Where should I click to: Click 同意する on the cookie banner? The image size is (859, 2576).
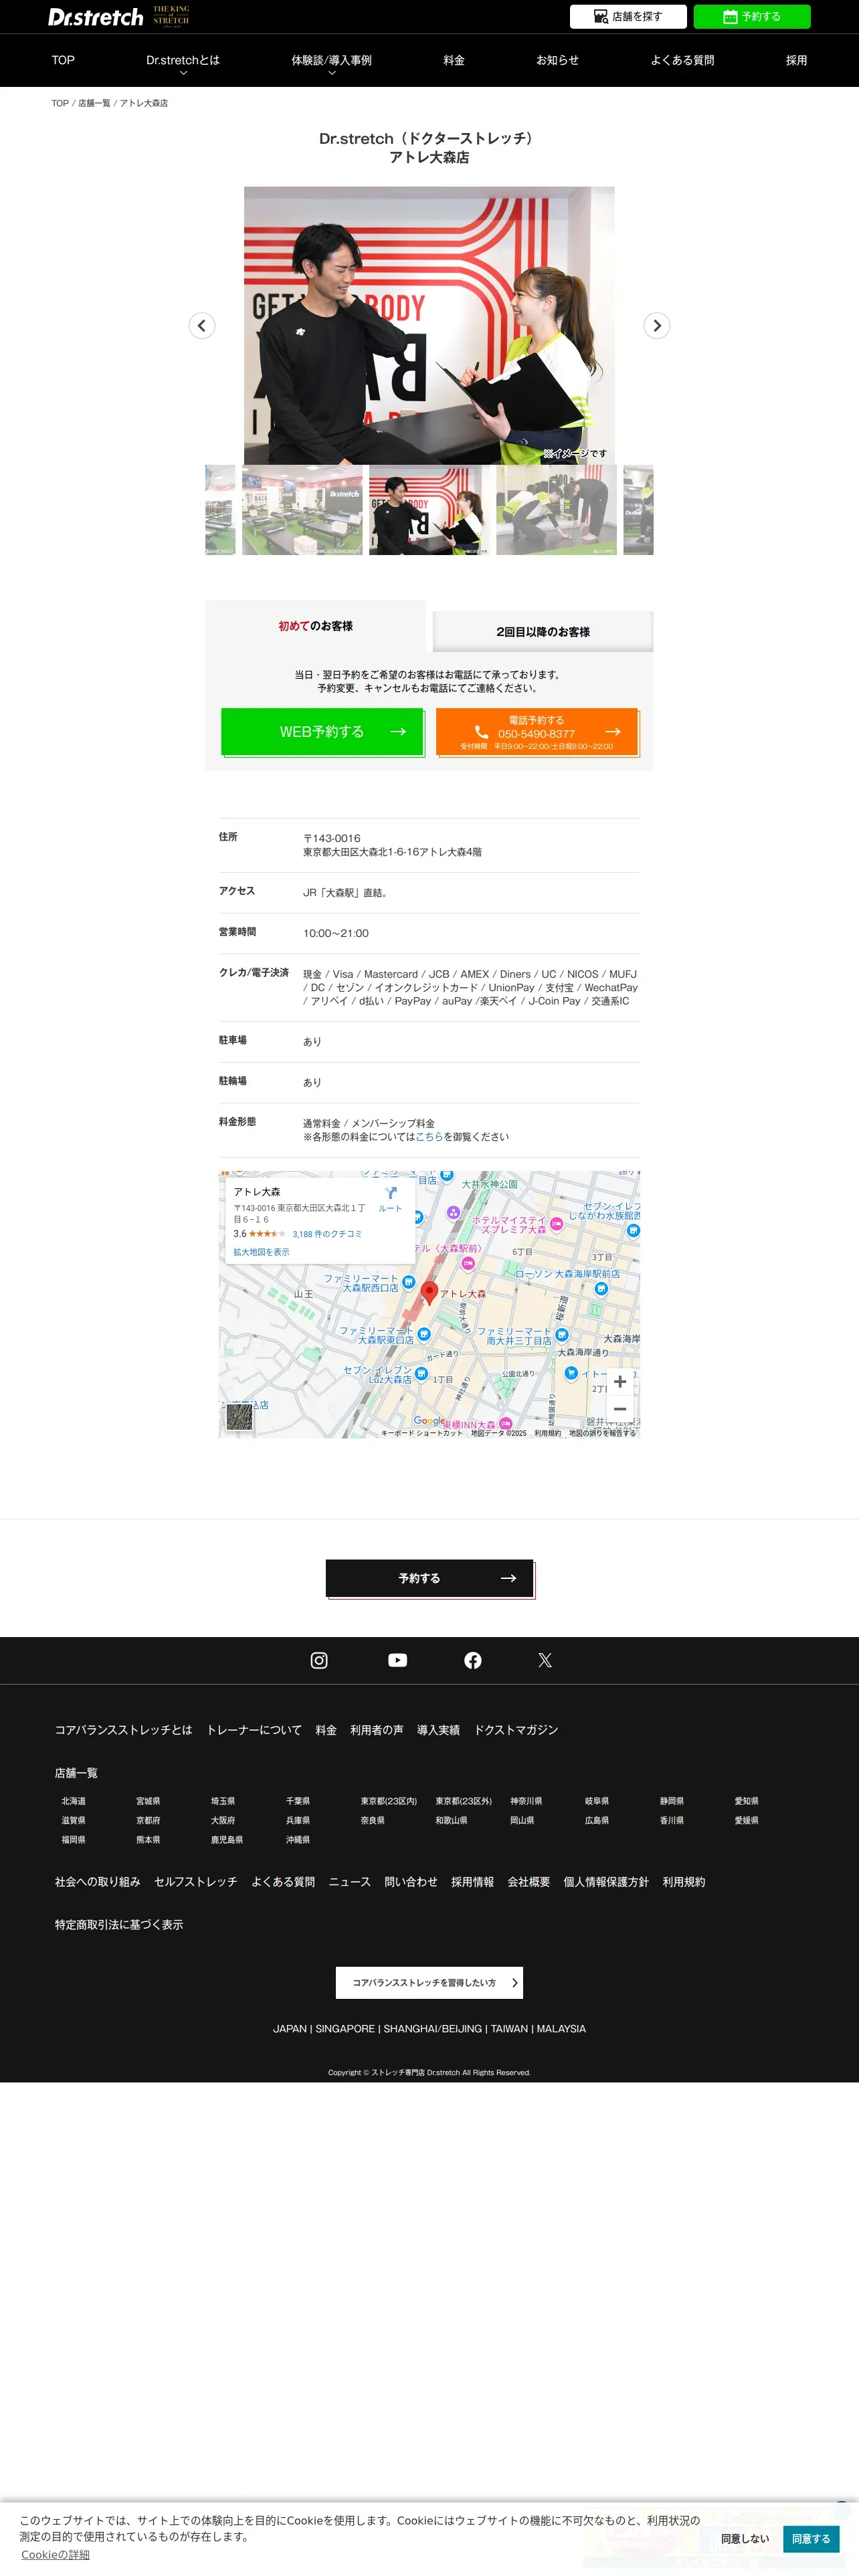(811, 2539)
